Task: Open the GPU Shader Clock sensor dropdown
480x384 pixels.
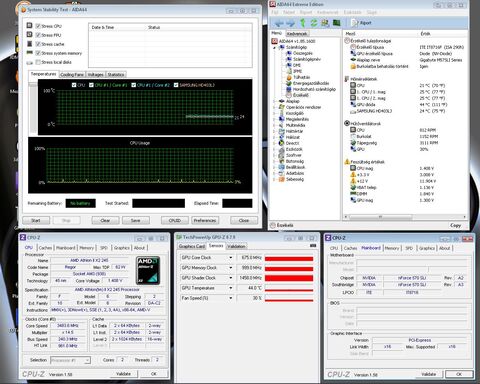Action: tap(230, 278)
